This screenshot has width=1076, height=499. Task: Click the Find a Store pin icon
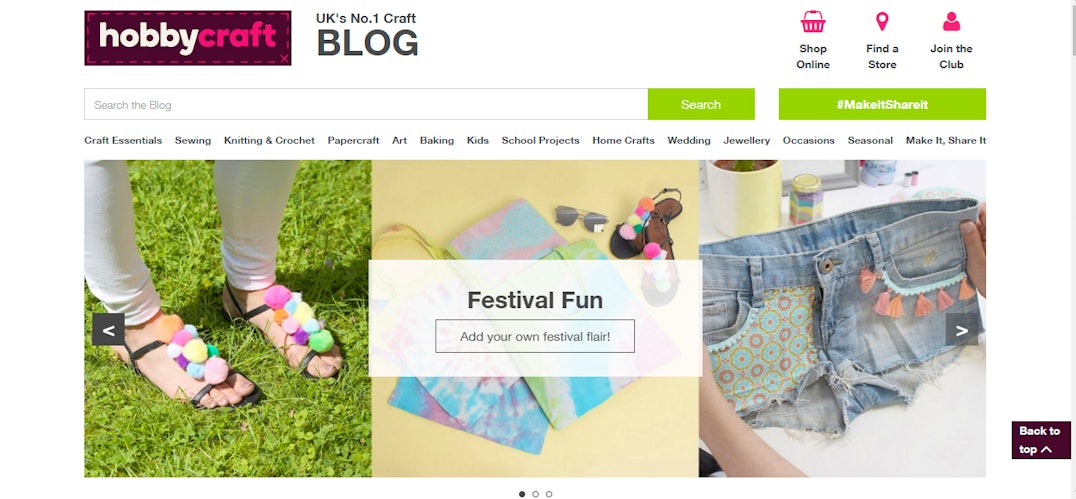click(x=882, y=21)
